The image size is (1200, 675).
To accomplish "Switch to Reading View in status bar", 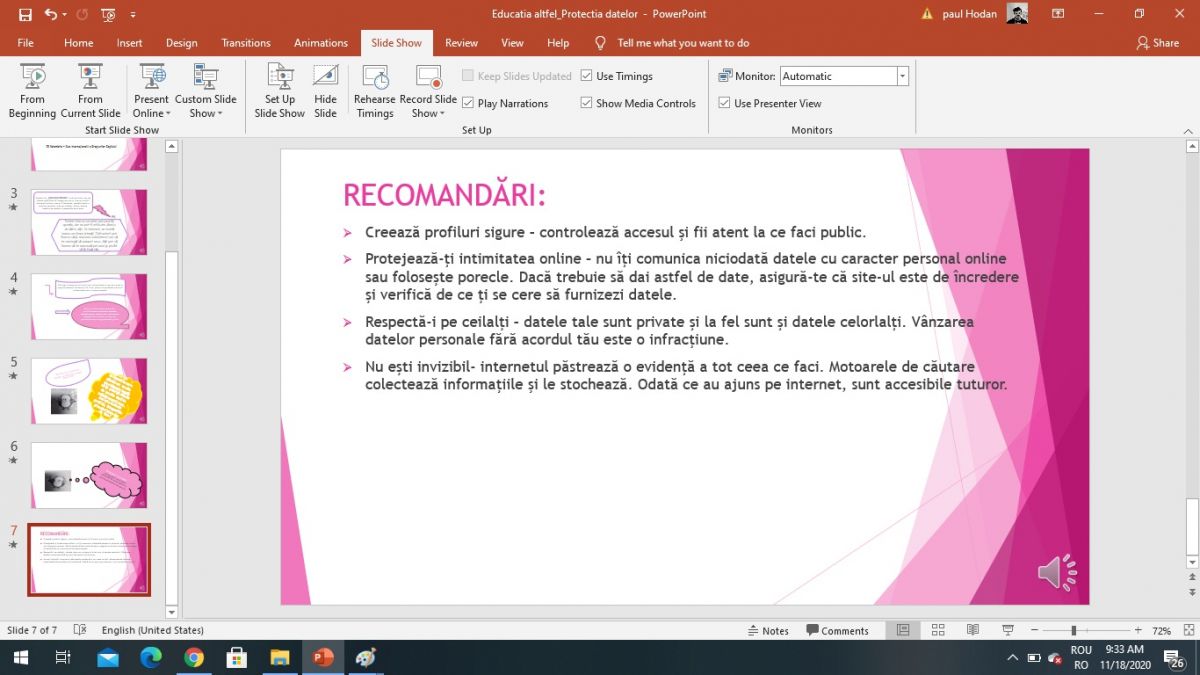I will coord(972,630).
